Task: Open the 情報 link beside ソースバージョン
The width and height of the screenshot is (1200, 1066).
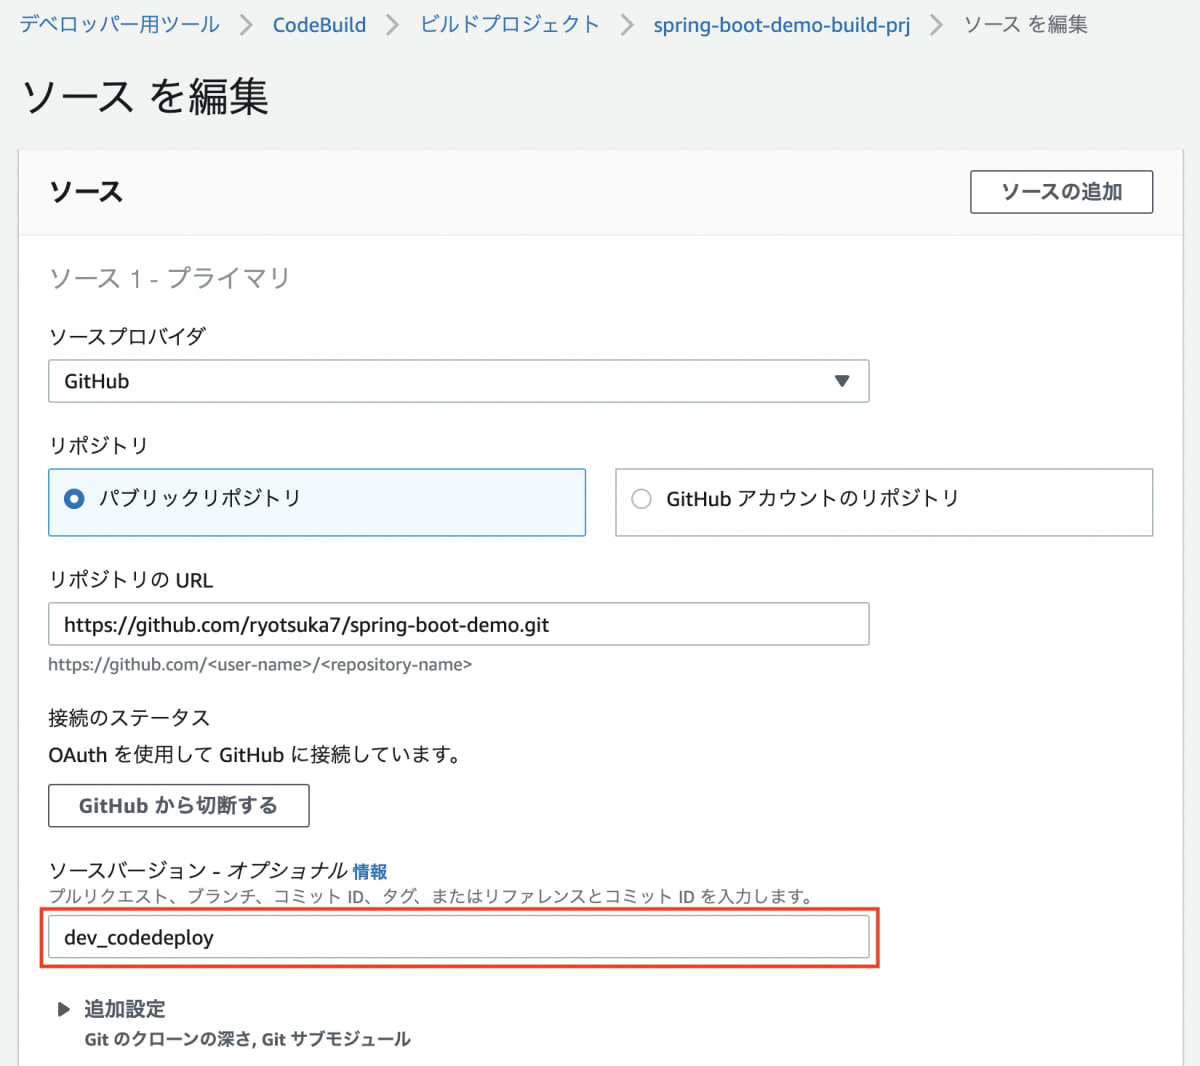Action: pyautogui.click(x=370, y=872)
